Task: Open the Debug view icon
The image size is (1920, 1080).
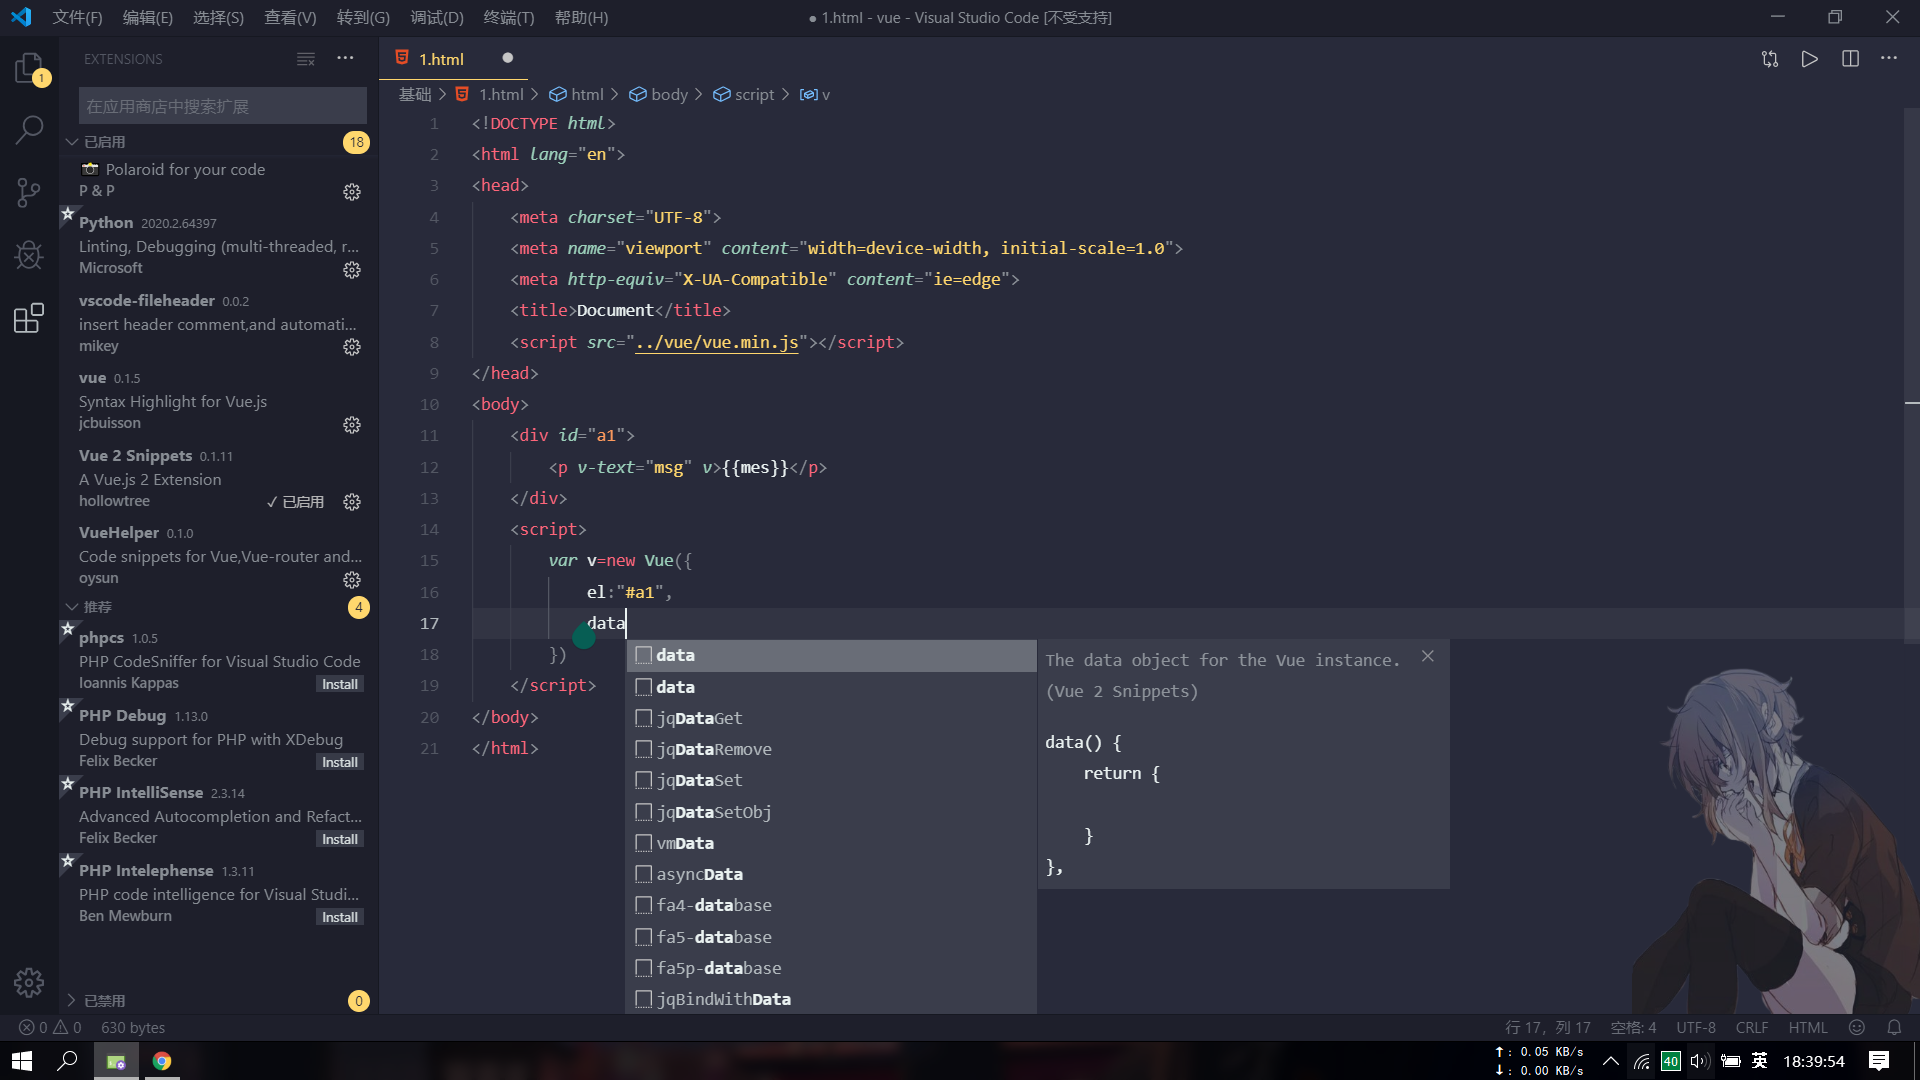Action: pos(29,255)
